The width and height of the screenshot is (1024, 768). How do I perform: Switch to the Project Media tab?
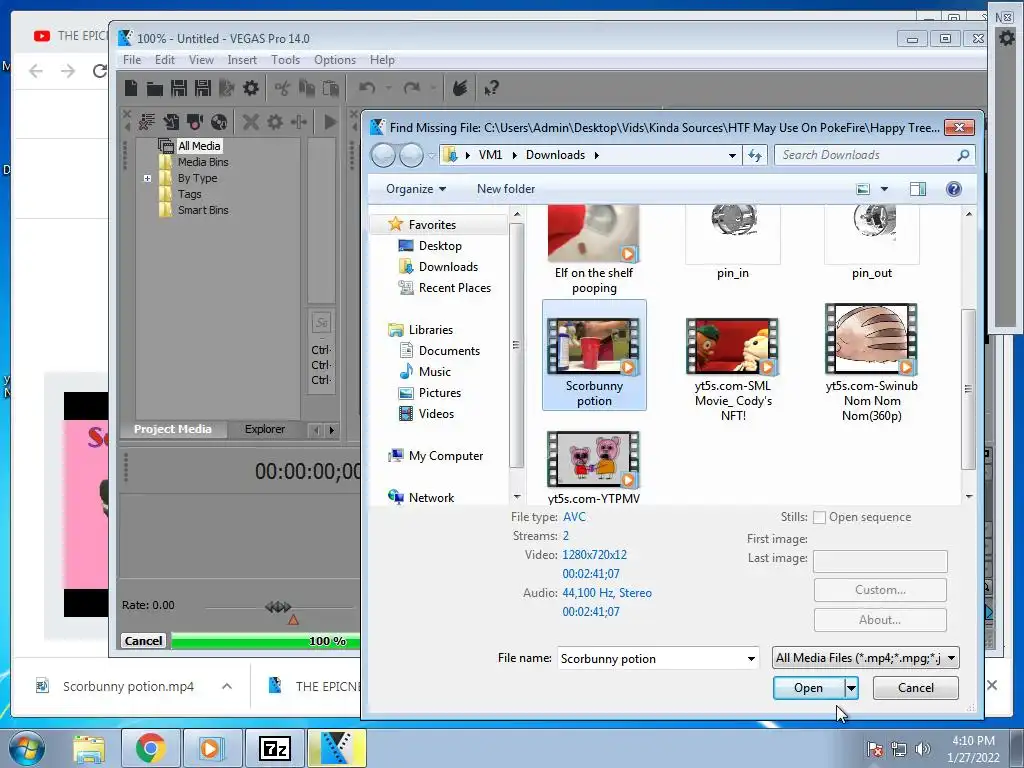click(x=172, y=429)
